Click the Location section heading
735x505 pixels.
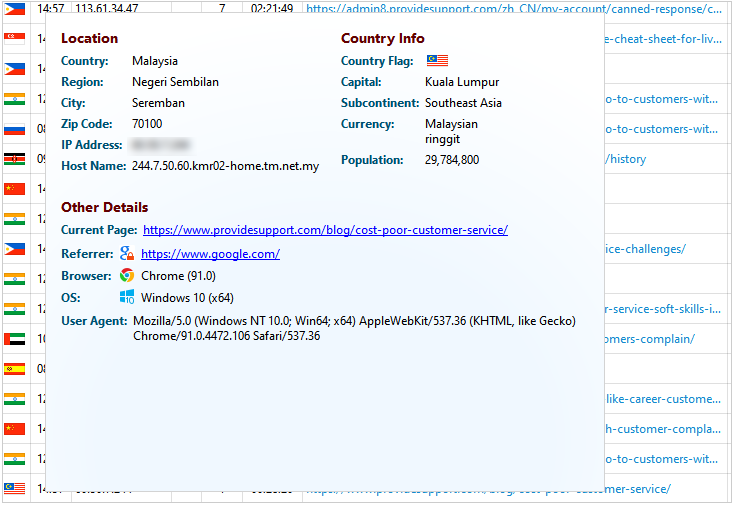[90, 38]
